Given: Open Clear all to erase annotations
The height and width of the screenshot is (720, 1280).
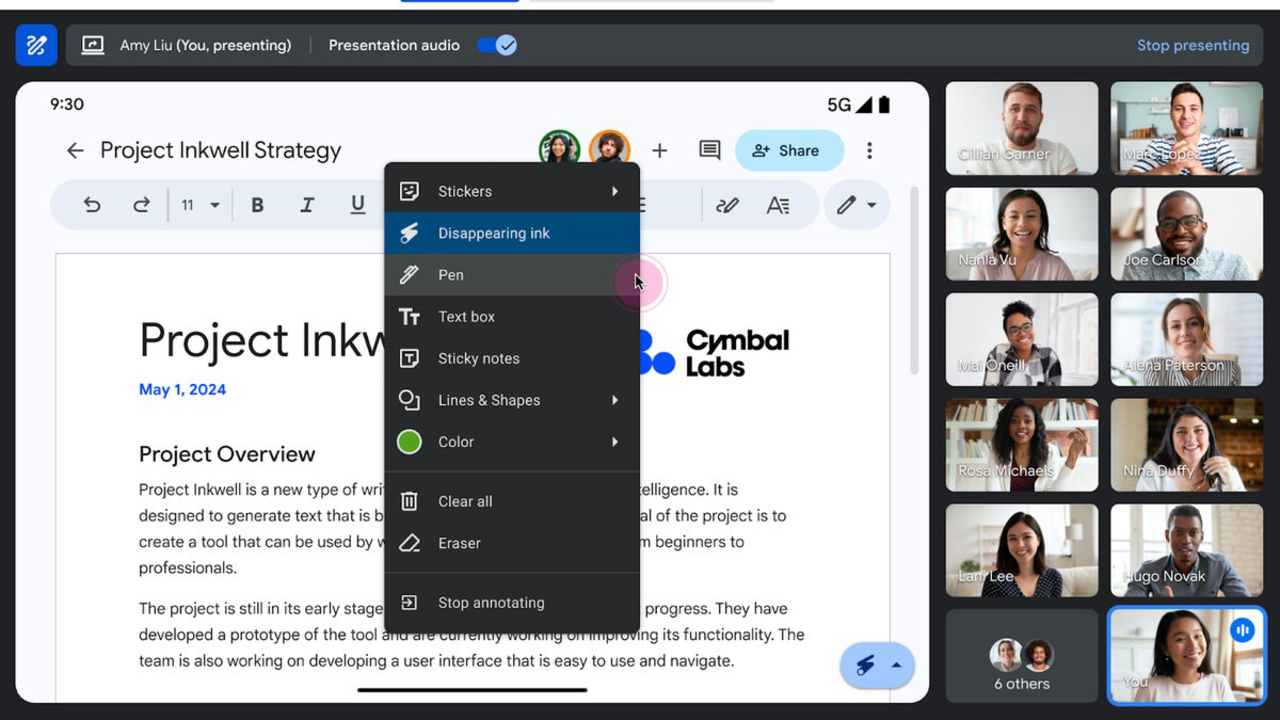Looking at the screenshot, I should [465, 501].
